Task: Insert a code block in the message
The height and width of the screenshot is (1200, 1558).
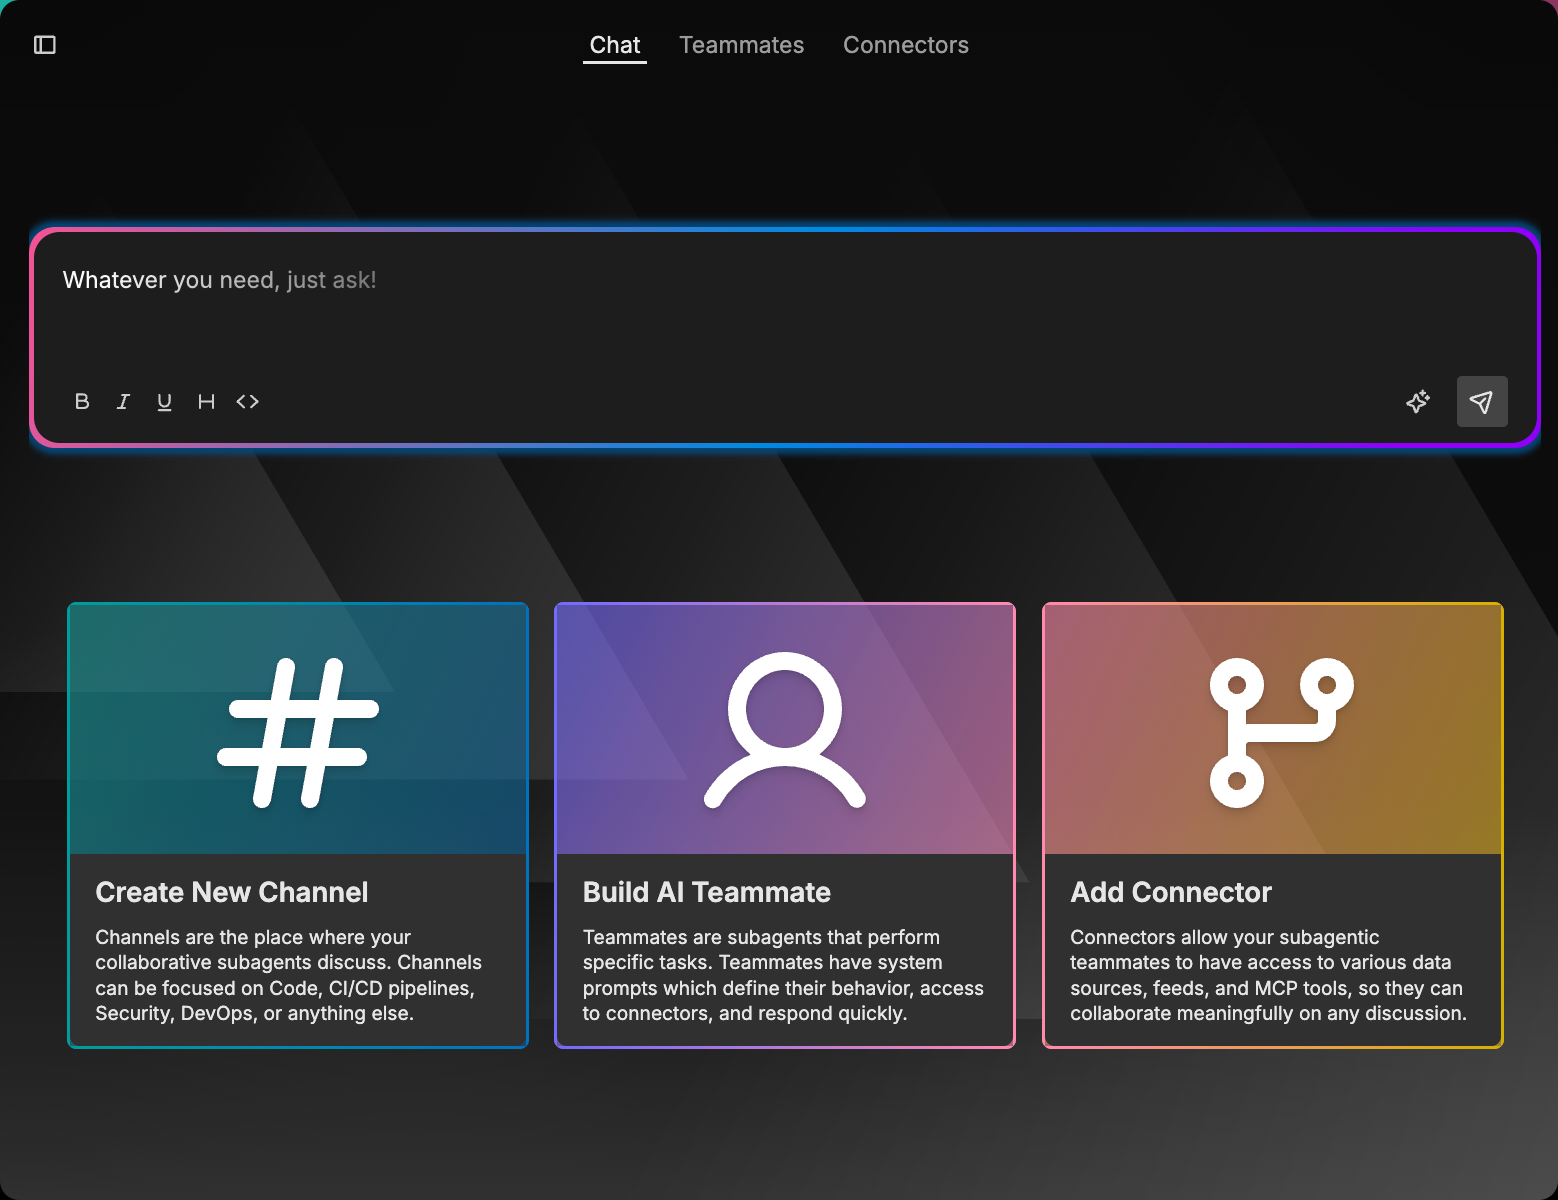Action: [248, 401]
